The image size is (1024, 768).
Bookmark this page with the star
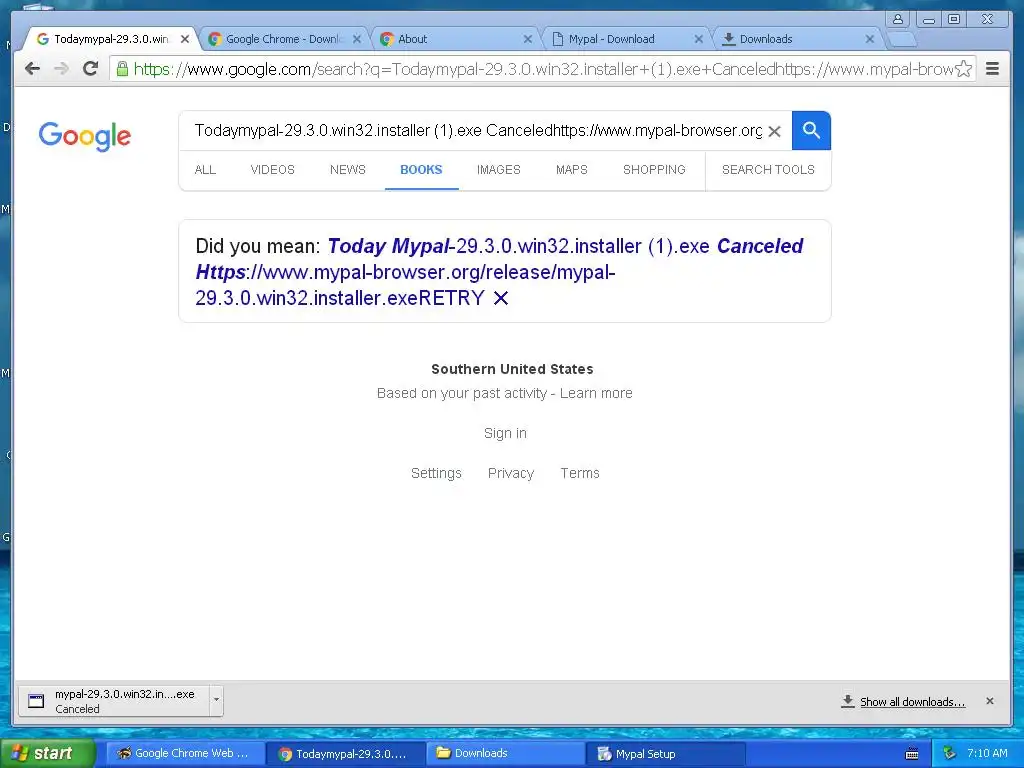[x=963, y=69]
